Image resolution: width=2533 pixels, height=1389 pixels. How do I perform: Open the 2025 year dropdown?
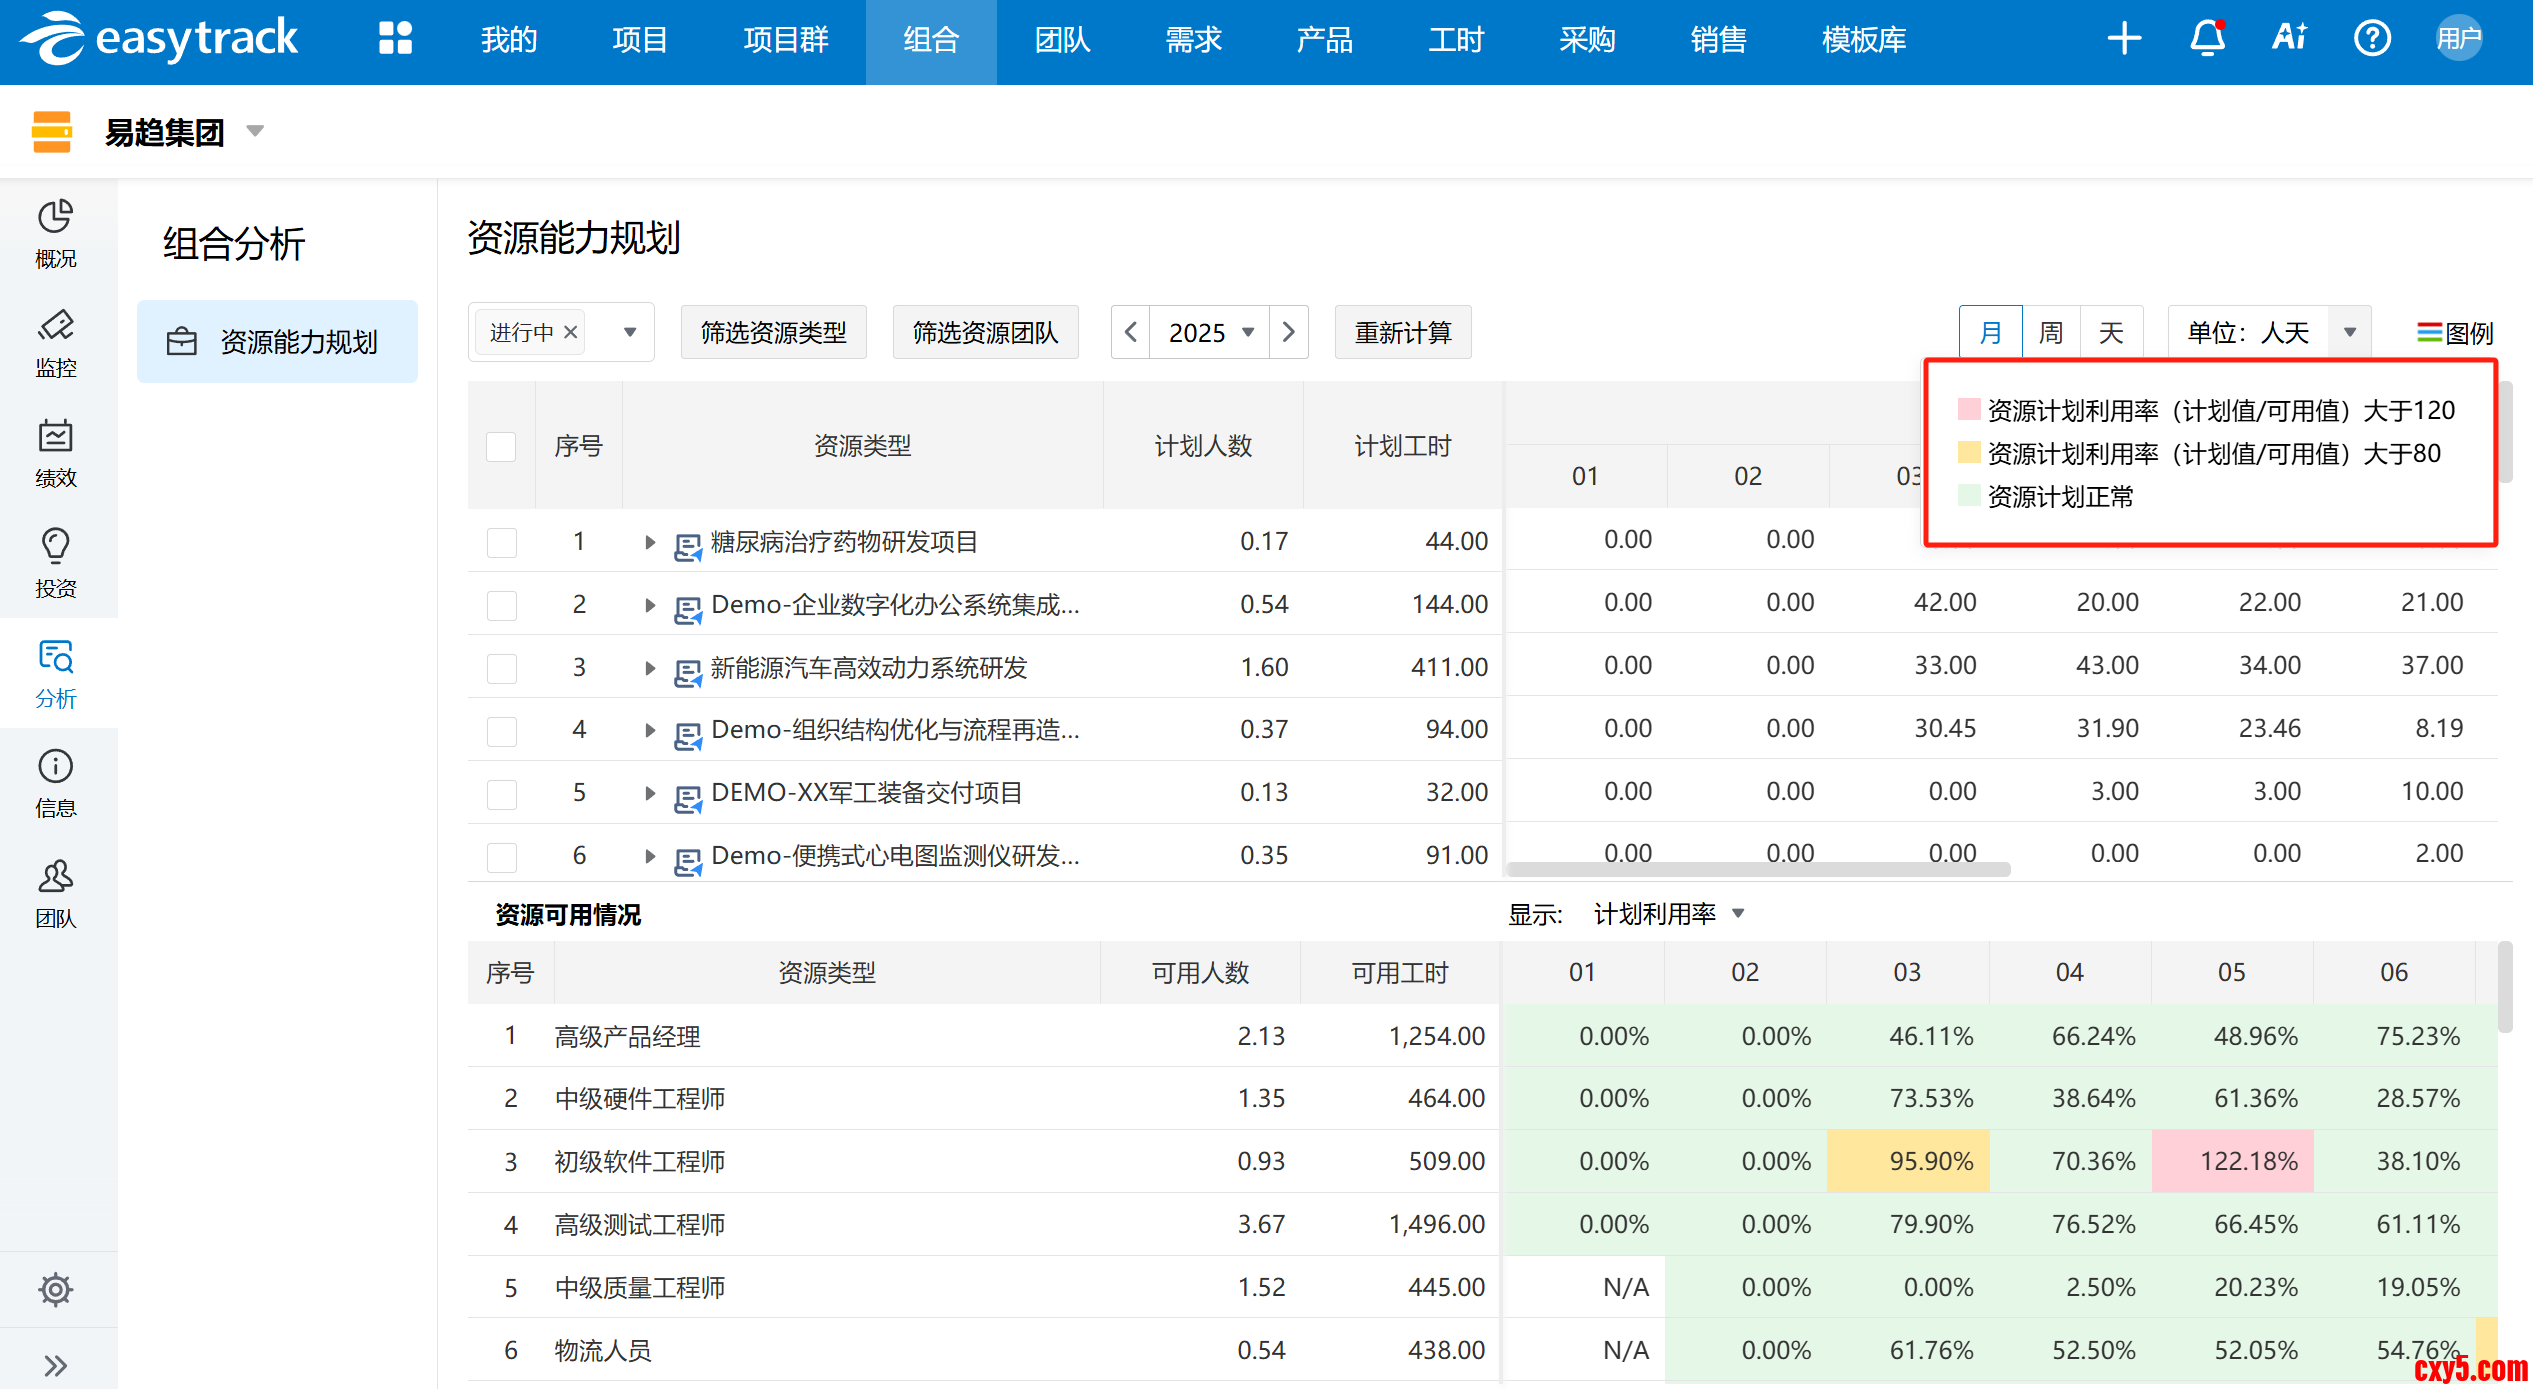click(x=1210, y=332)
